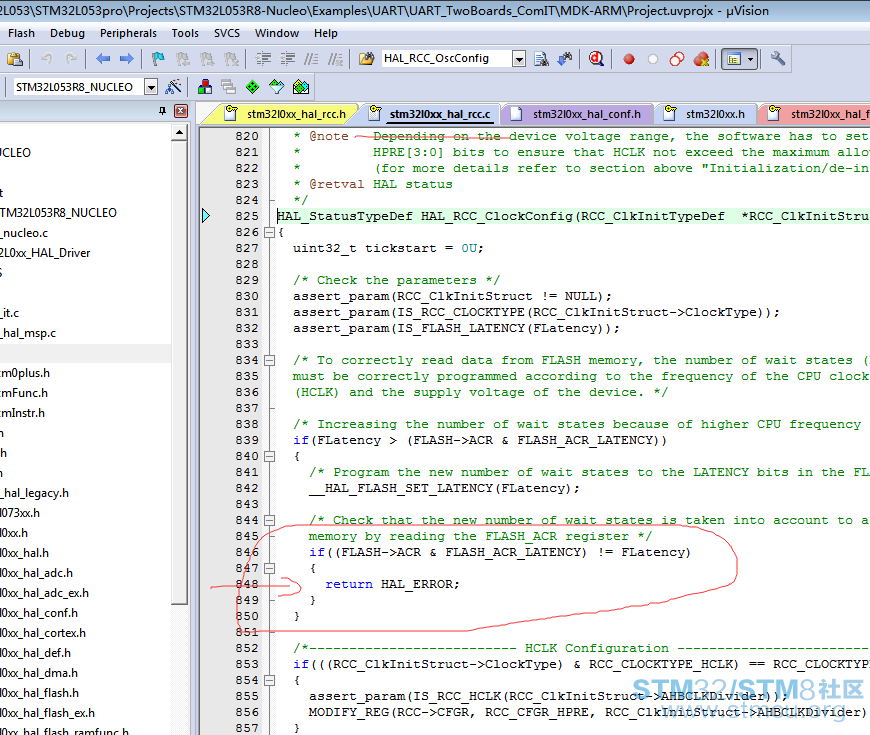Select hal_msp.c in project tree
Image resolution: width=870 pixels, height=735 pixels.
click(29, 333)
